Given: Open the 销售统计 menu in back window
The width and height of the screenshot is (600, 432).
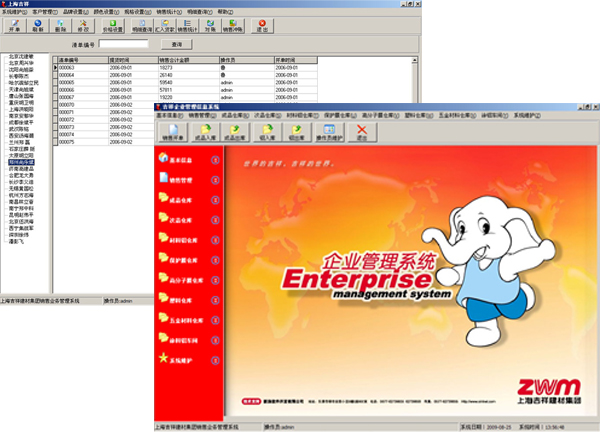Looking at the screenshot, I should click(x=166, y=11).
